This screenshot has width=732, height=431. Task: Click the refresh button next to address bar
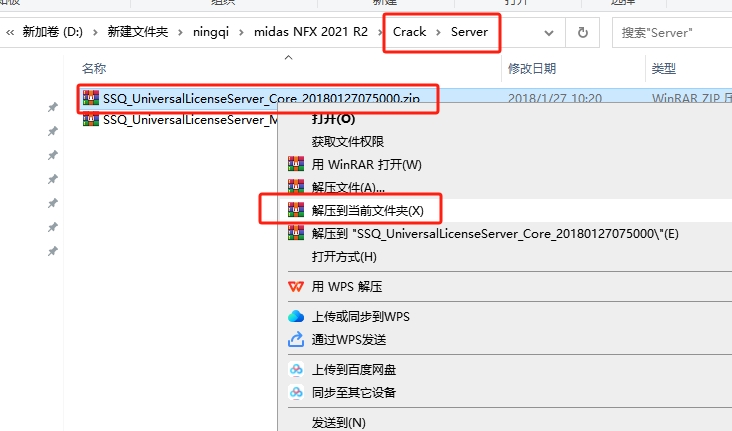pos(583,33)
